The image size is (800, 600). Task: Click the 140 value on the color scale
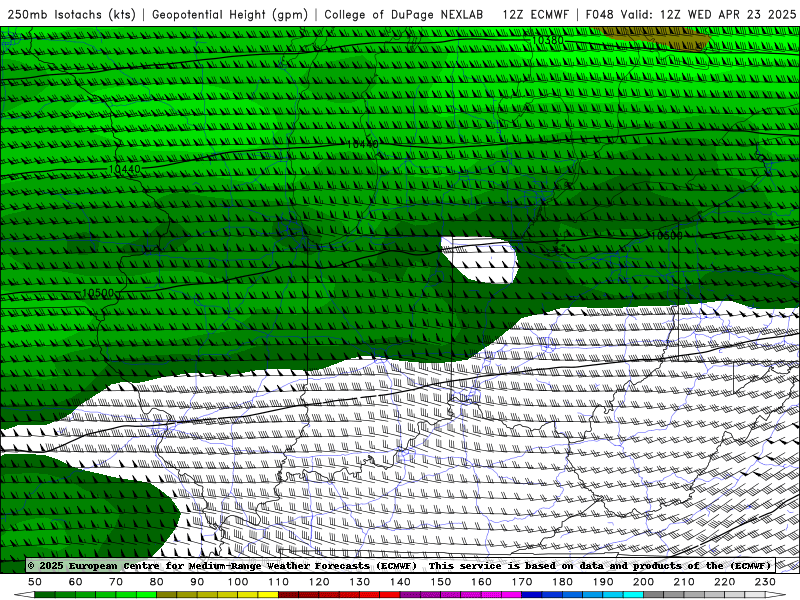(400, 582)
